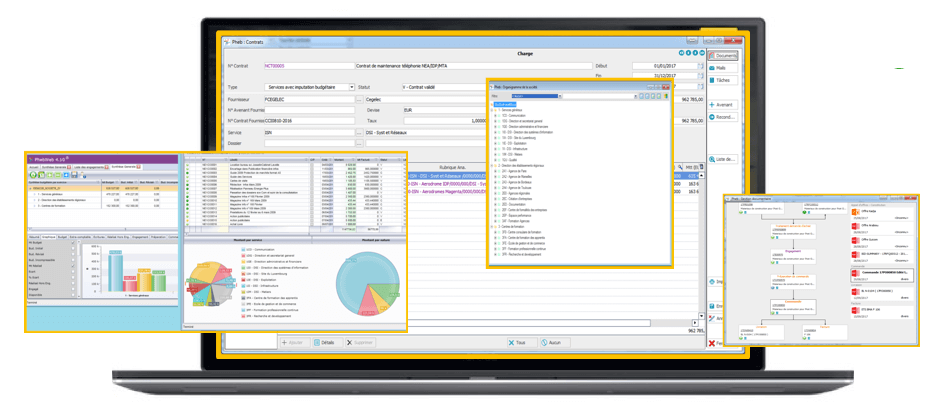Click the save disk icon in PhebWeb toolbar

[75, 175]
